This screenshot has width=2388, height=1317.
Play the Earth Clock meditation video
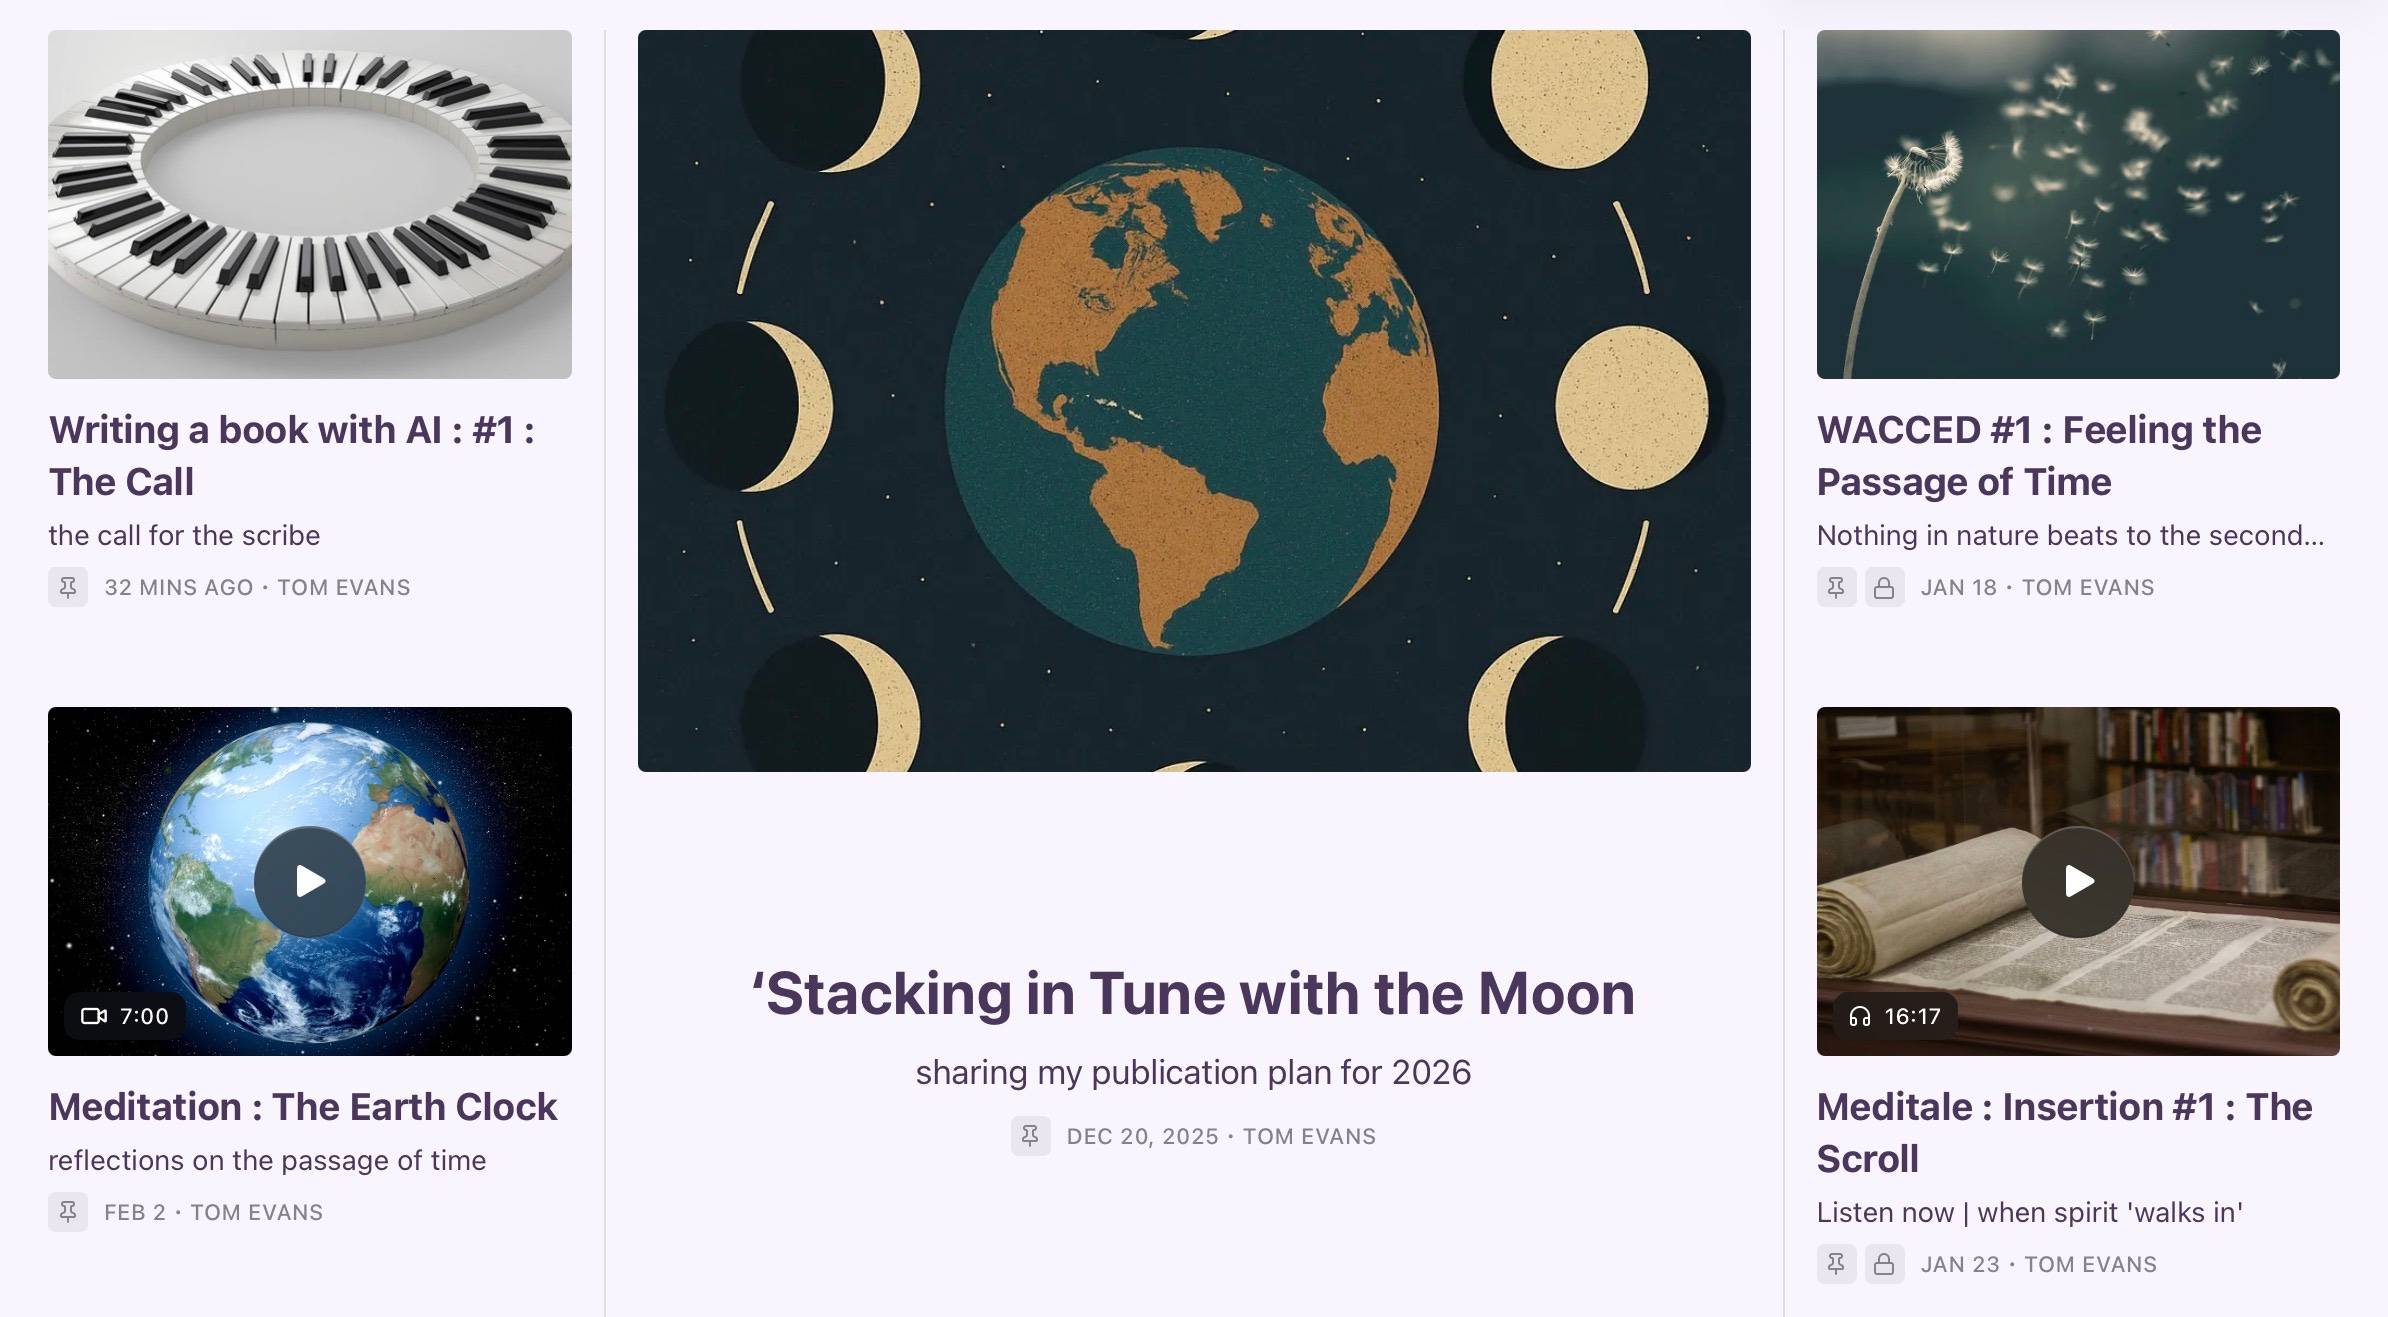pos(310,881)
